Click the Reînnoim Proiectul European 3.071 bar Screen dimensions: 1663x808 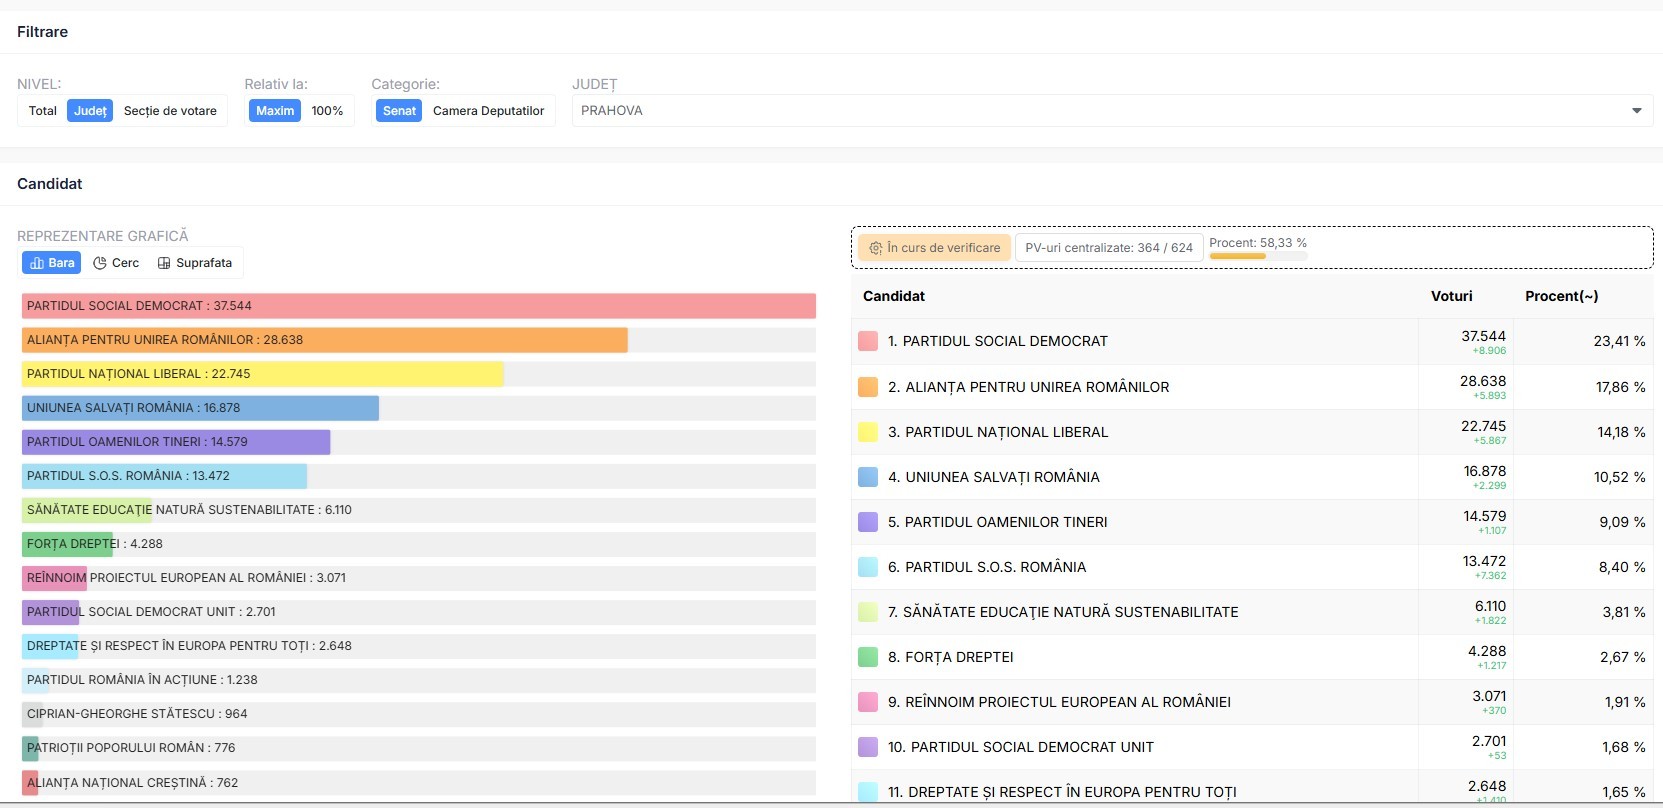55,578
